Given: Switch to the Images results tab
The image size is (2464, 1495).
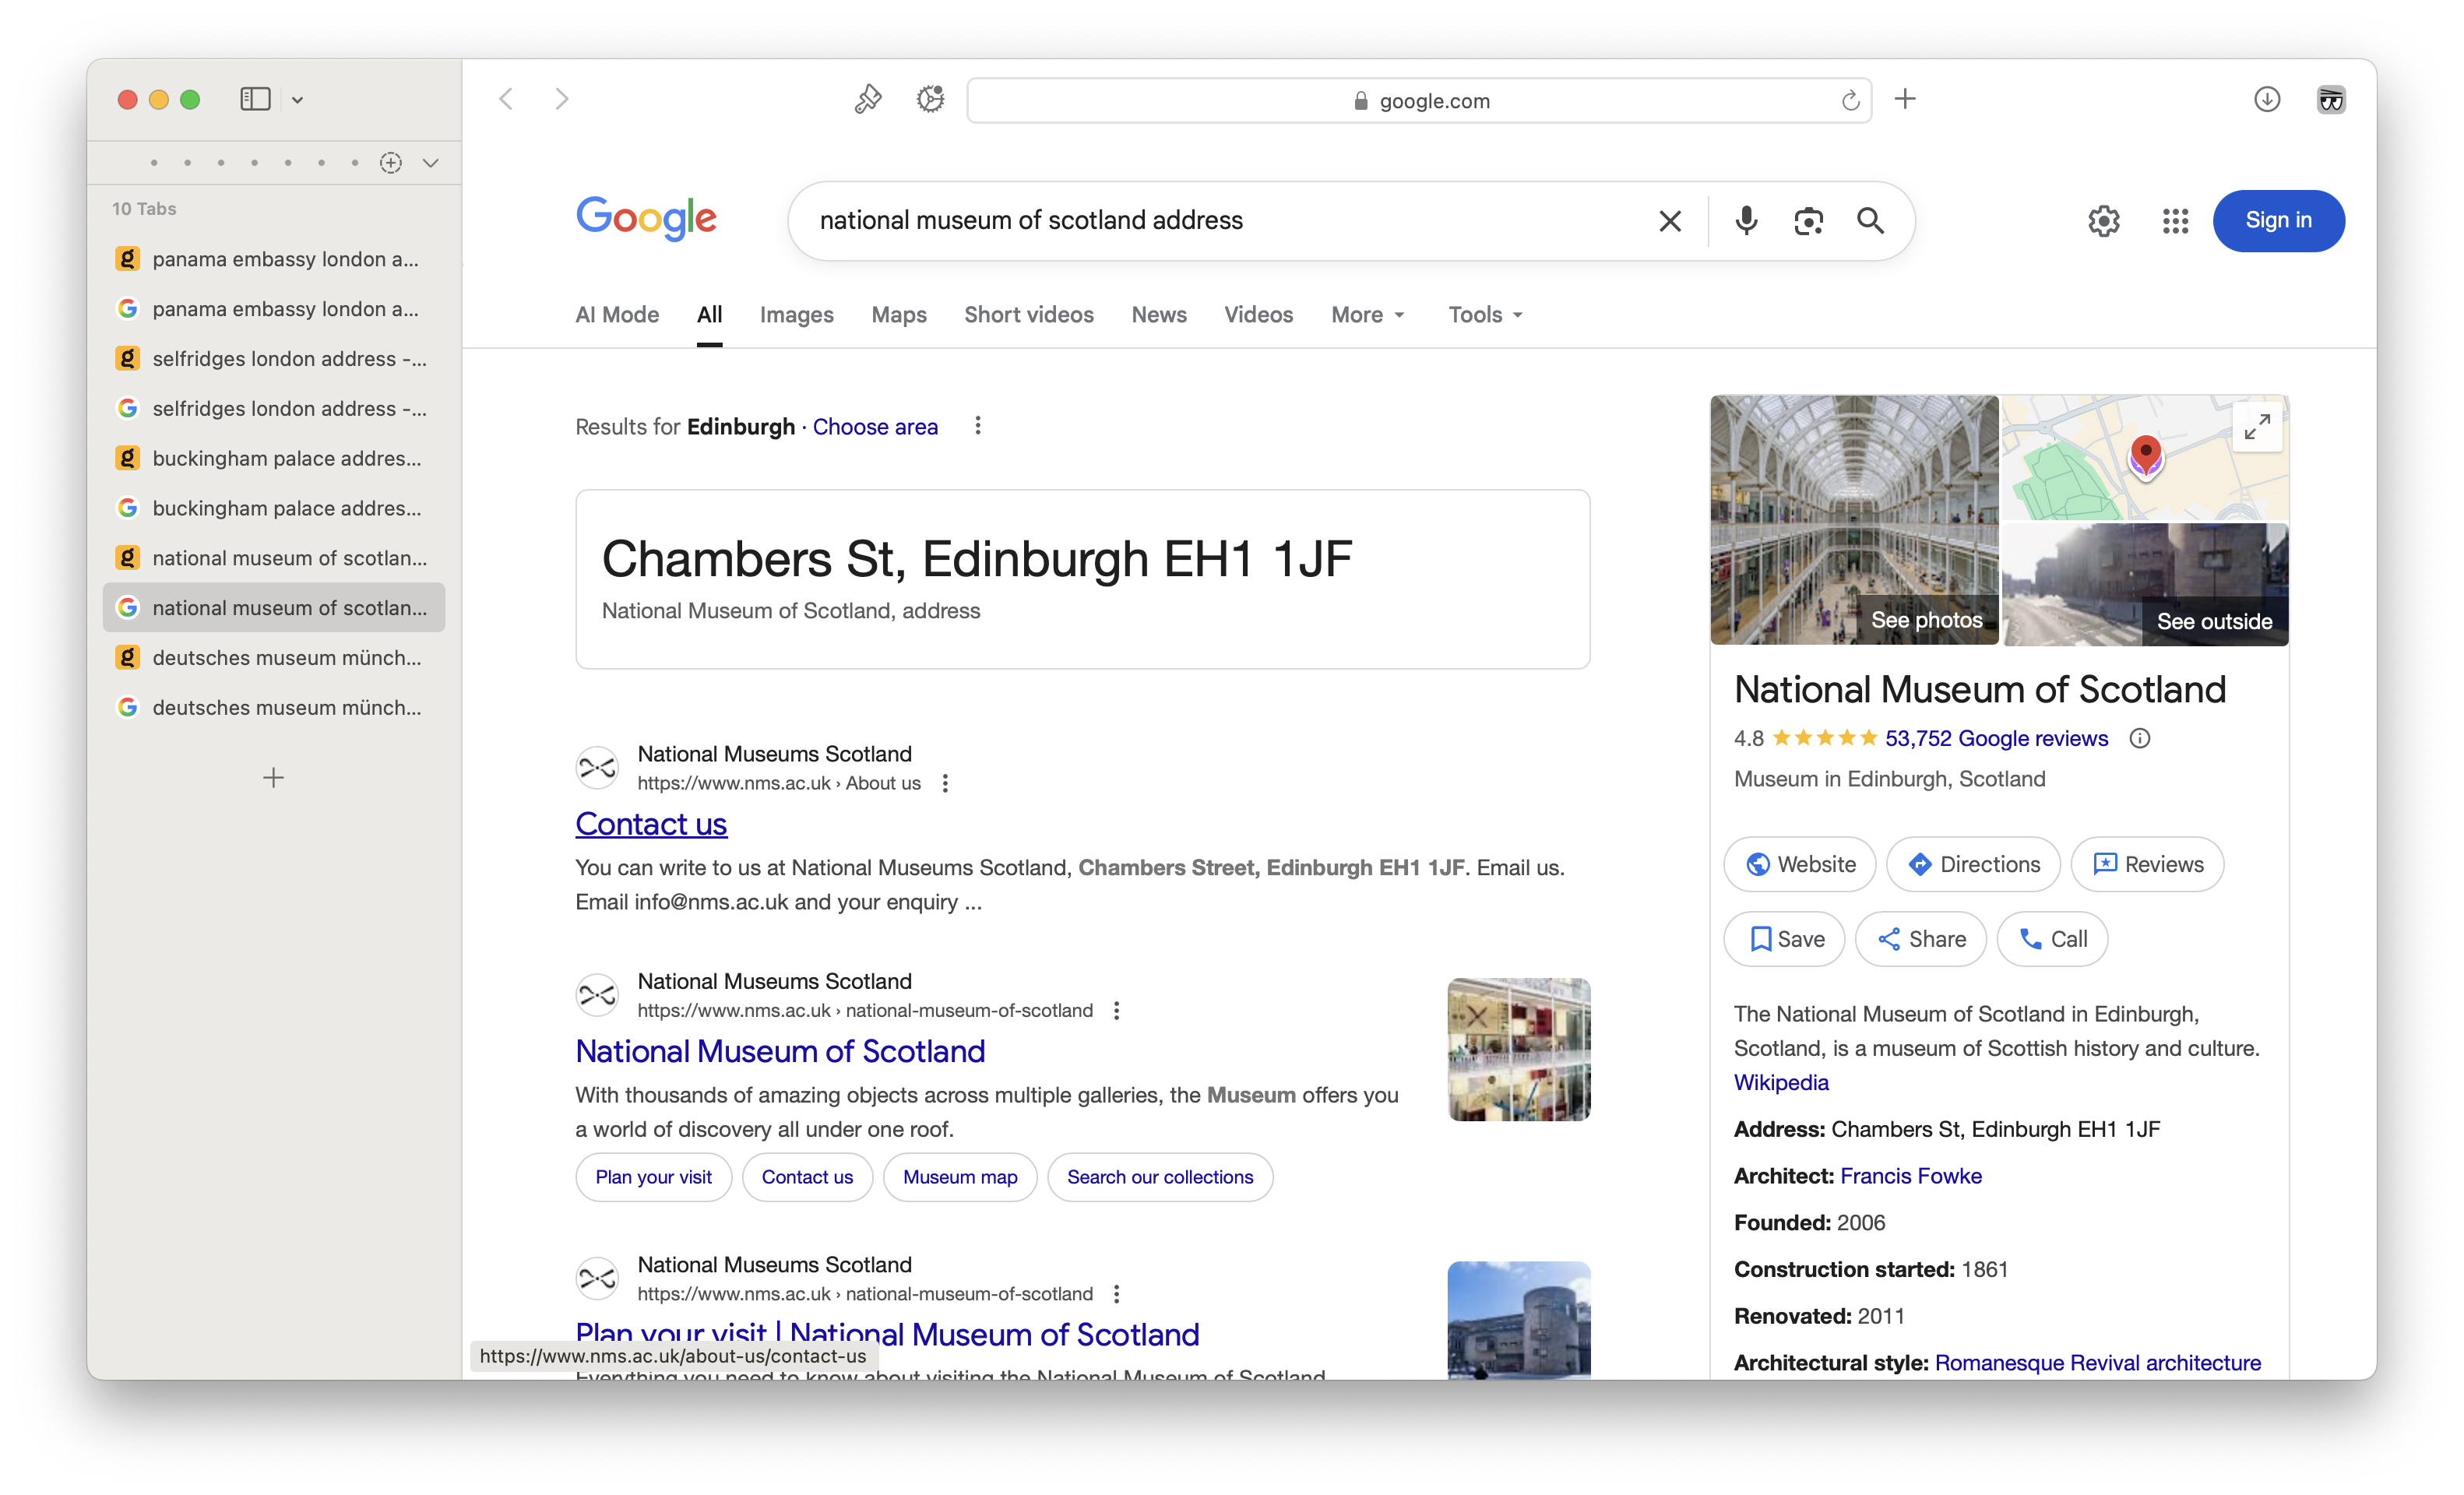Looking at the screenshot, I should click(796, 315).
